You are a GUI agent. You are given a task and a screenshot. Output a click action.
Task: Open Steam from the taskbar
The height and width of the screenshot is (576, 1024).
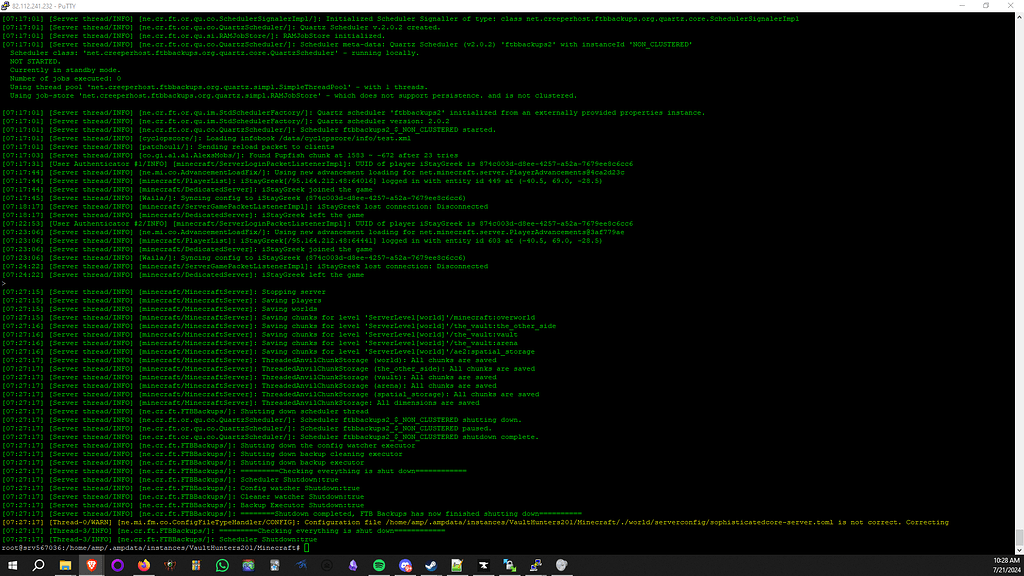[x=430, y=565]
